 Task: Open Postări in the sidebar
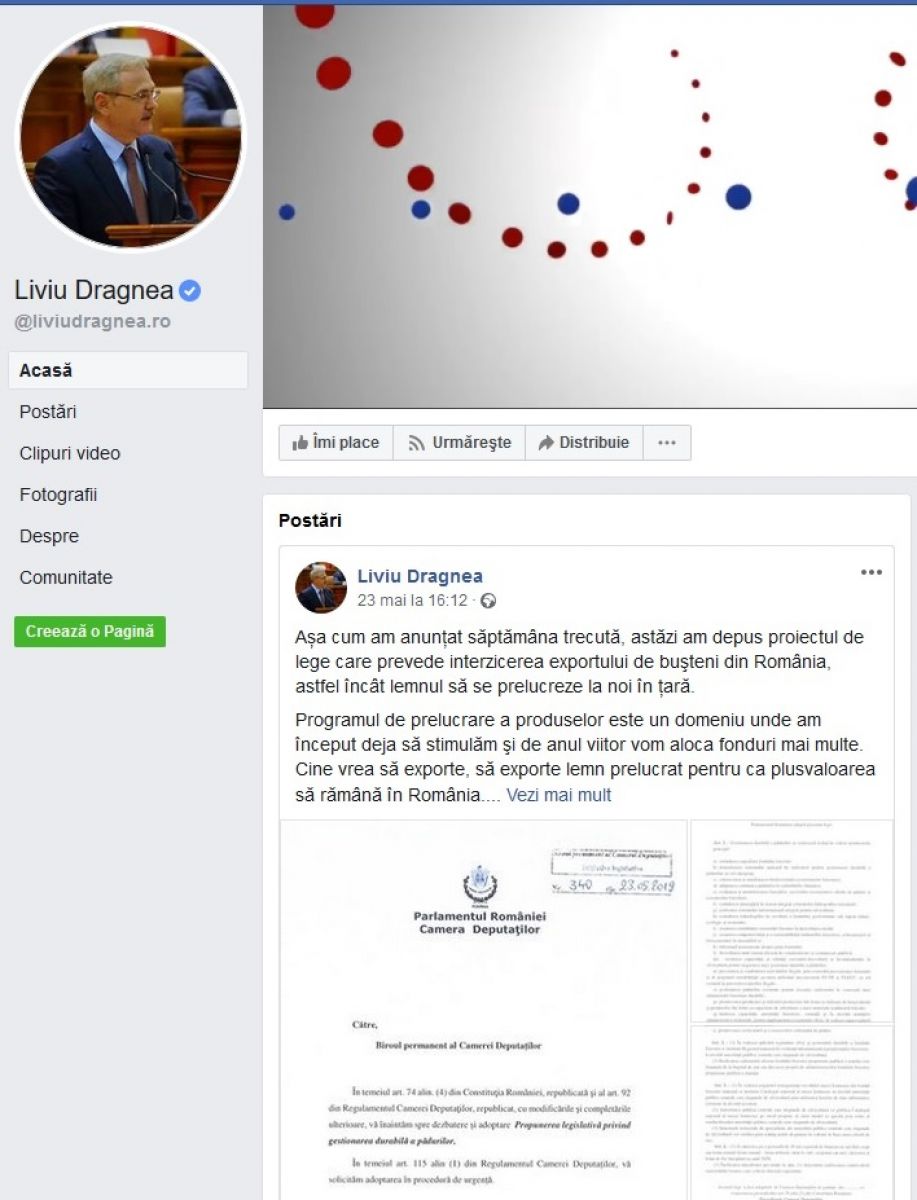pyautogui.click(x=48, y=412)
